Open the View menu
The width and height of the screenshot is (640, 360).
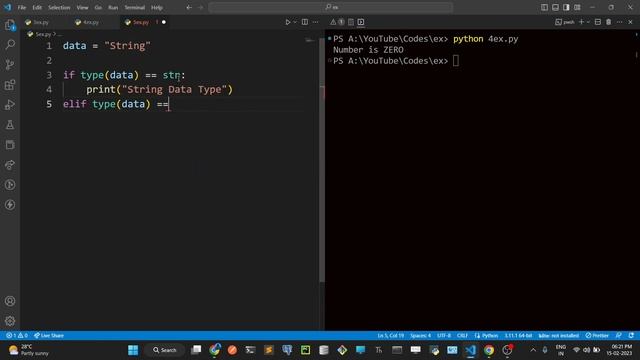point(82,7)
